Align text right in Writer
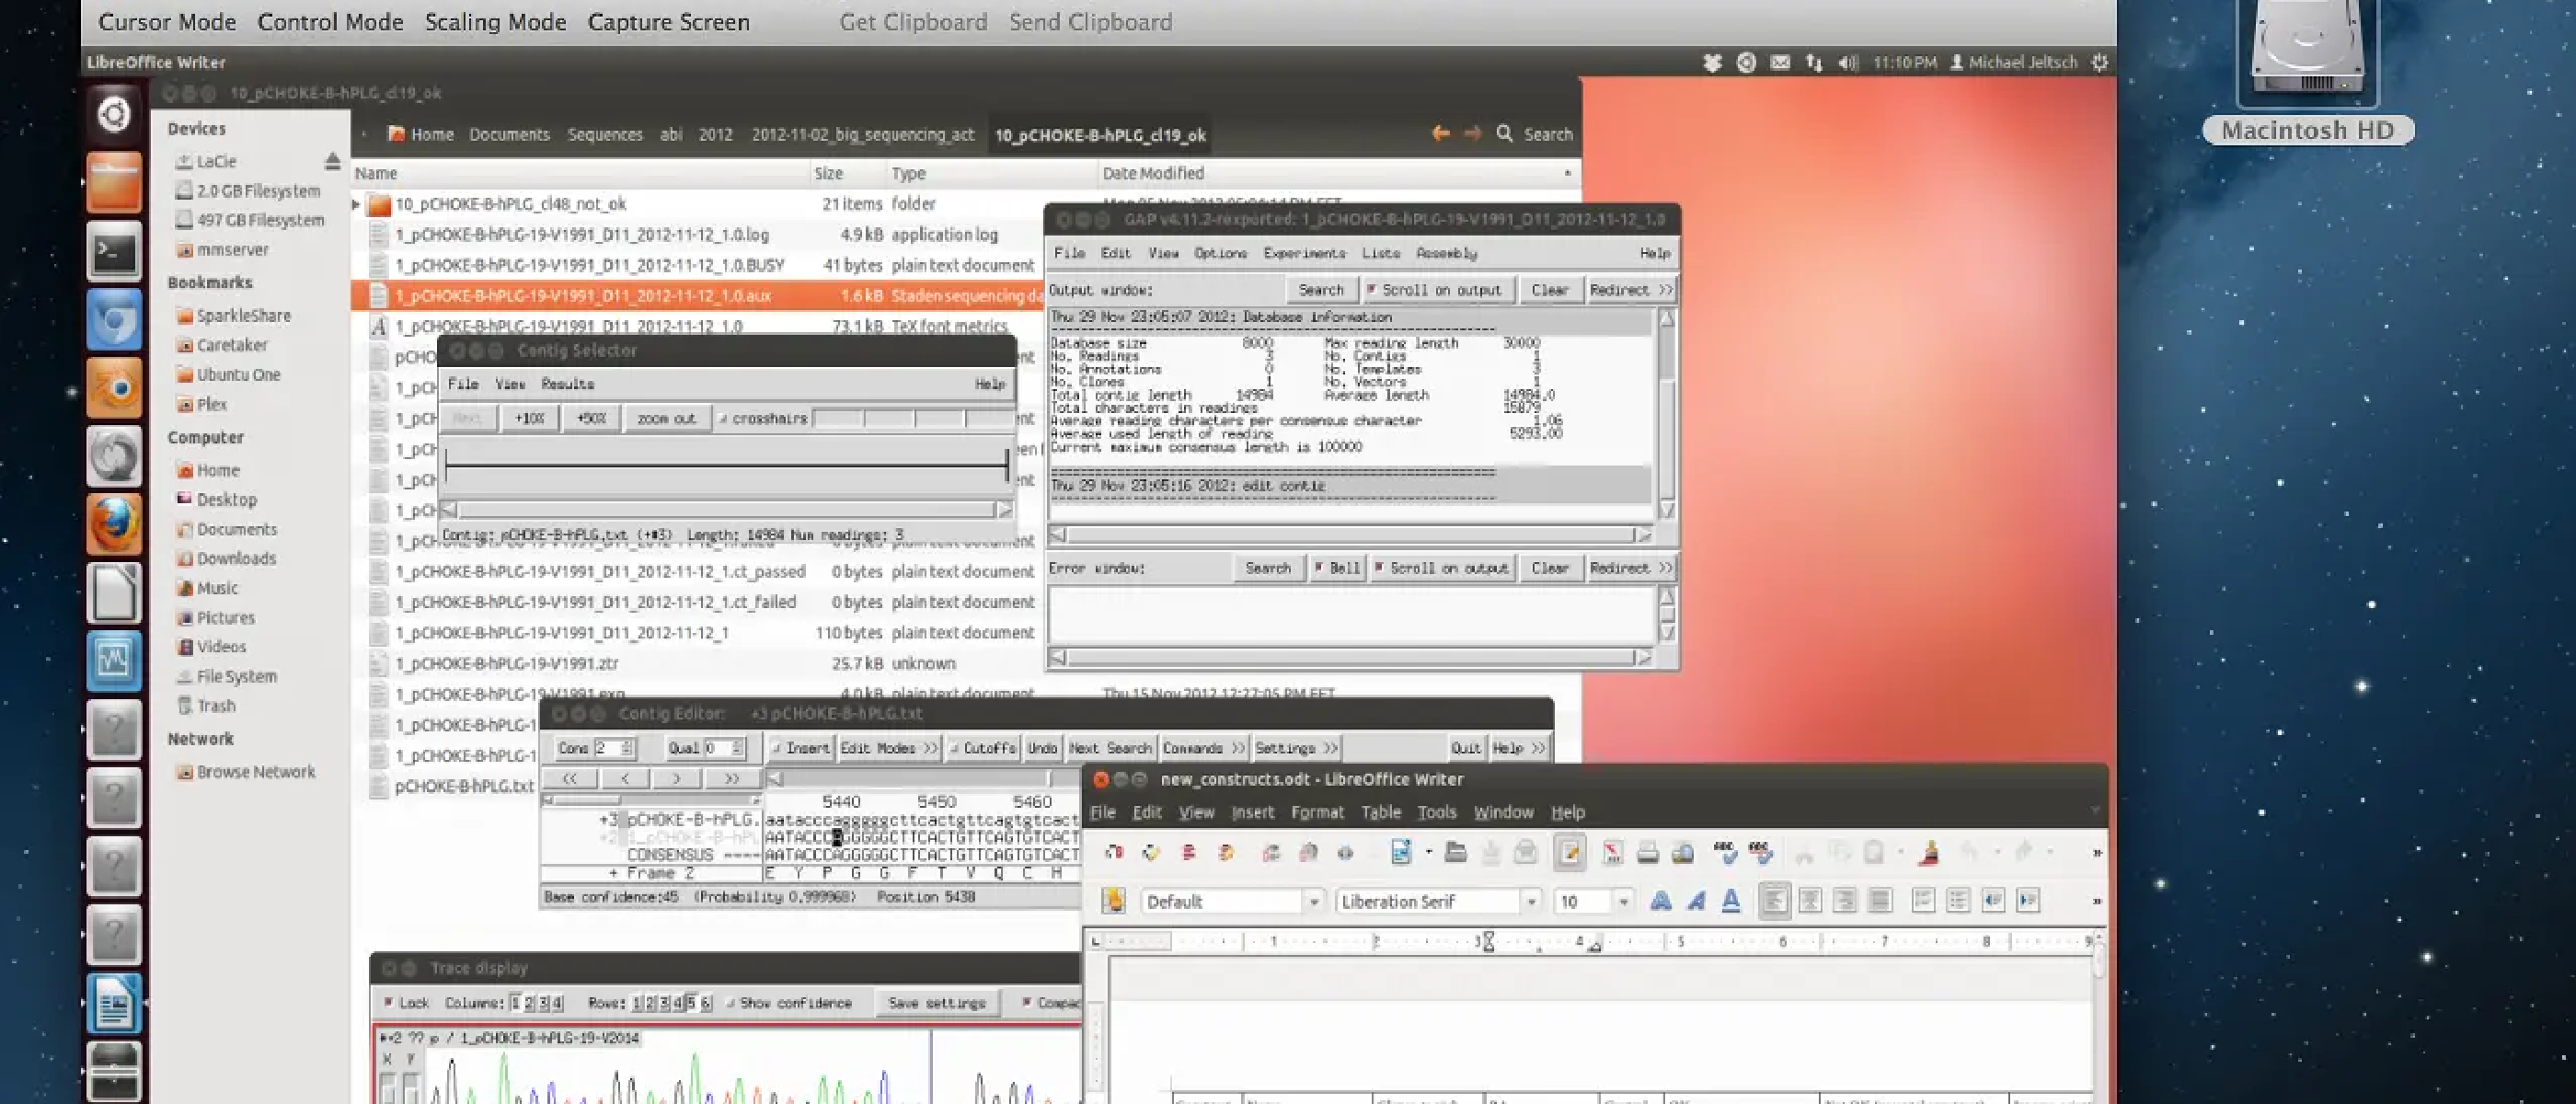The height and width of the screenshot is (1104, 2576). [x=1845, y=901]
